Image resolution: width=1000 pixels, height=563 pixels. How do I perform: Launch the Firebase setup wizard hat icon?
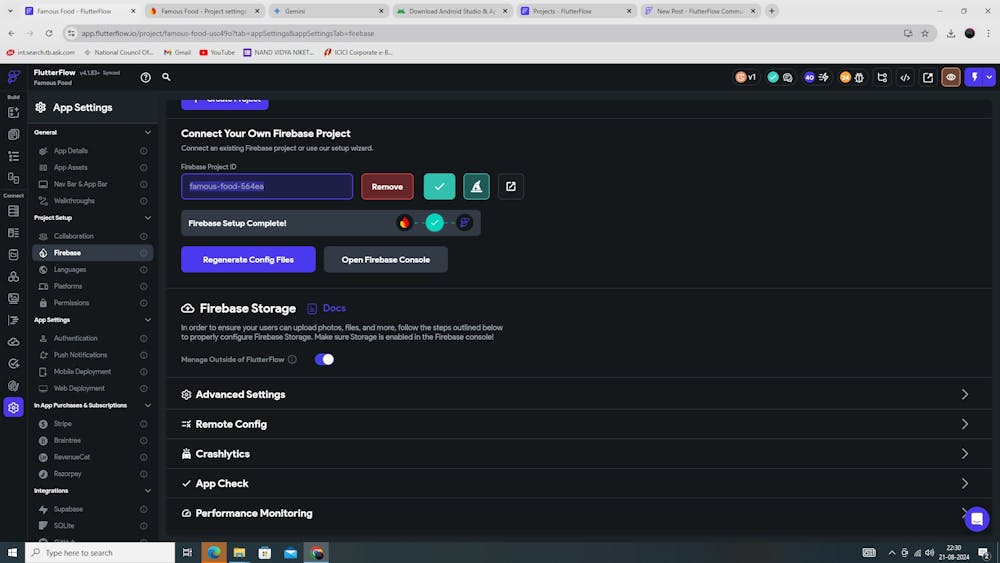476,186
